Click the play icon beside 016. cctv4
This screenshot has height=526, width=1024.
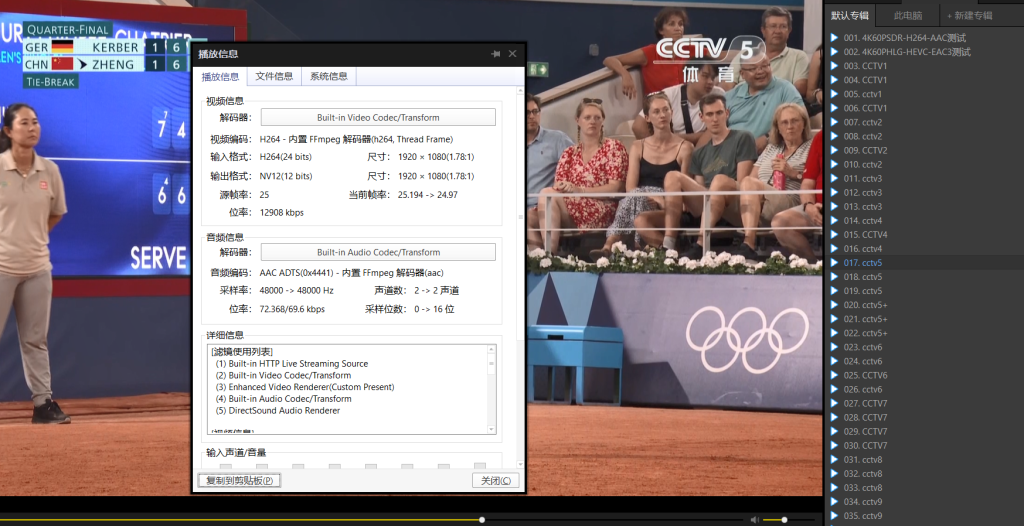(x=834, y=248)
